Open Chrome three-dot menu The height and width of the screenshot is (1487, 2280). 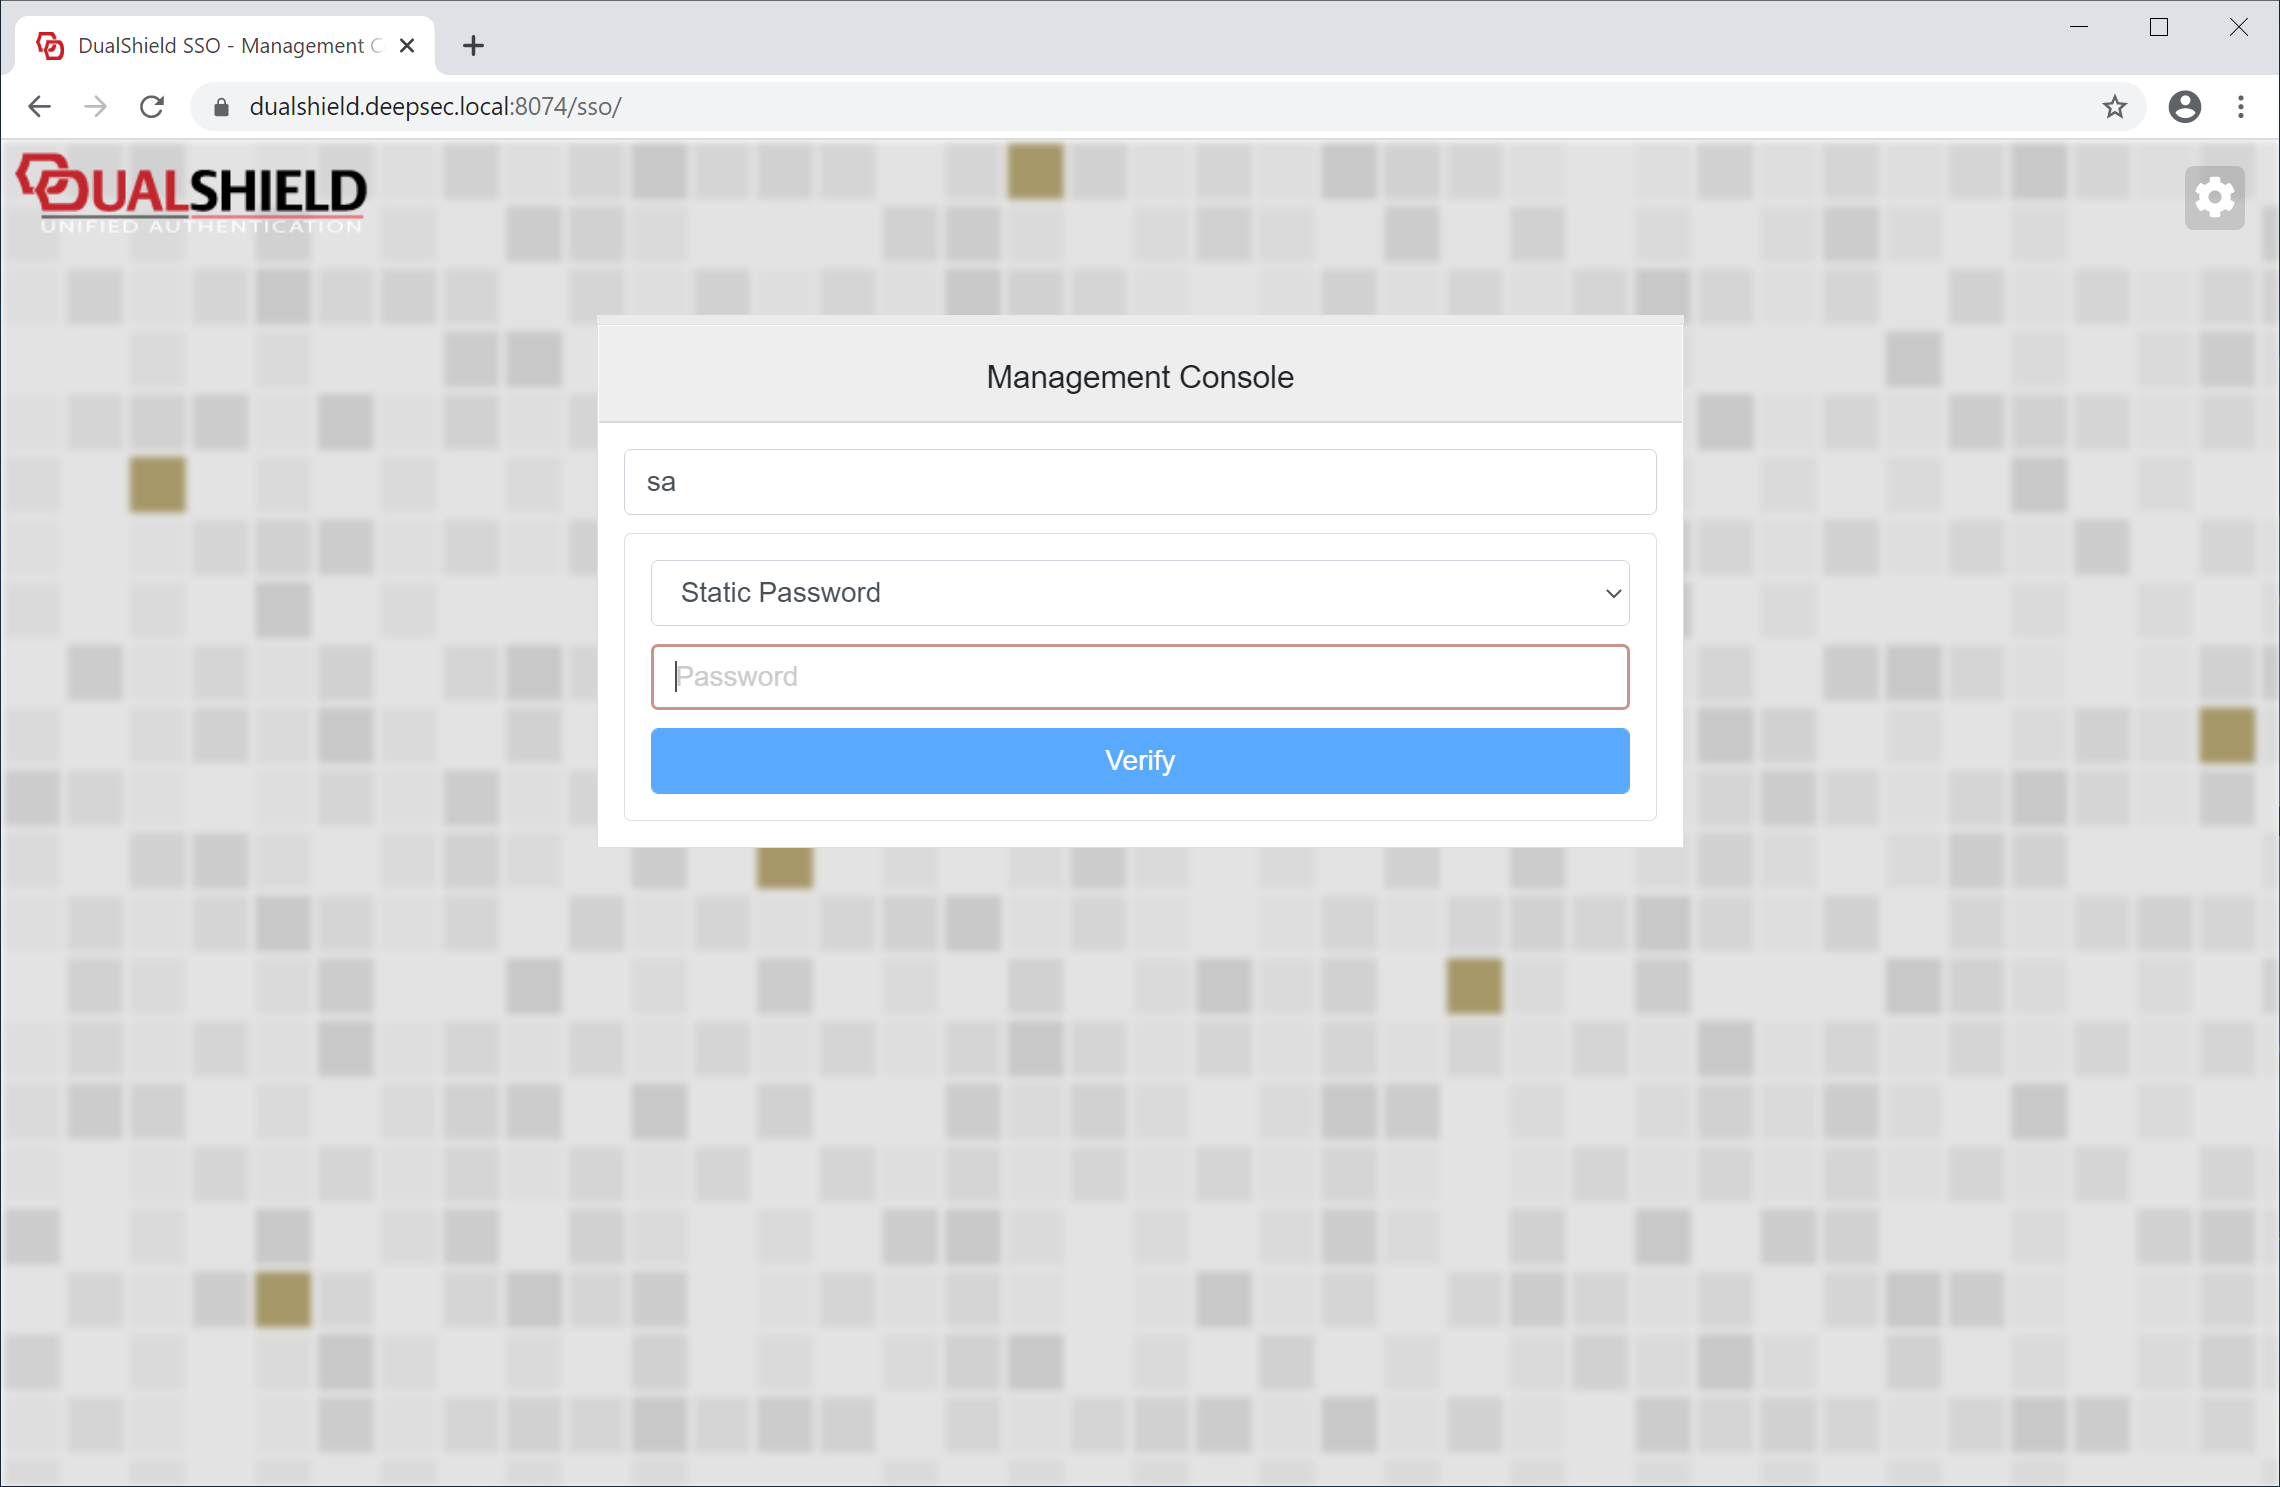(2241, 107)
